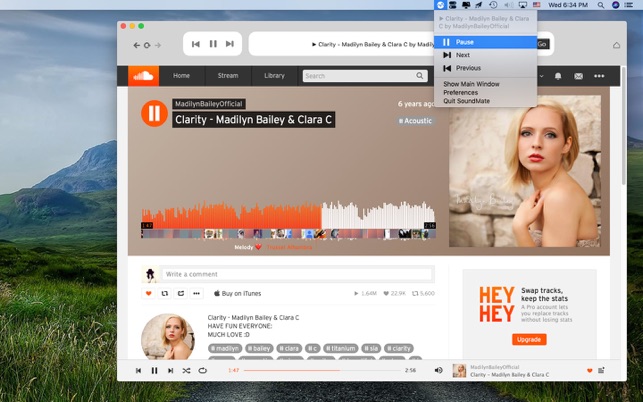This screenshot has width=643, height=402.
Task: Click the bailey tag
Action: pyautogui.click(x=259, y=348)
